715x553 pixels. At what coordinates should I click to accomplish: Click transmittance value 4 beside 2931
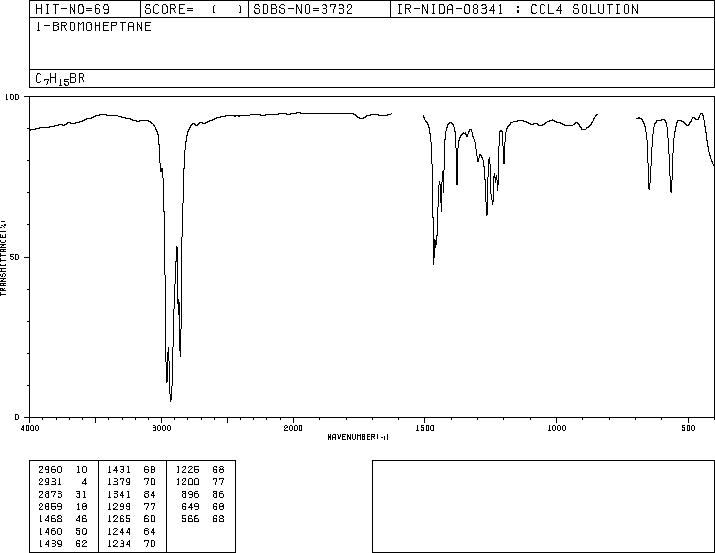pos(84,482)
